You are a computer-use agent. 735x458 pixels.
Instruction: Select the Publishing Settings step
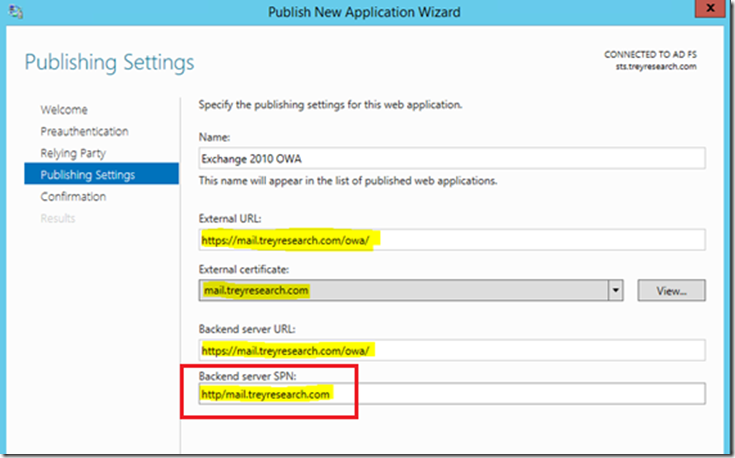coord(101,174)
